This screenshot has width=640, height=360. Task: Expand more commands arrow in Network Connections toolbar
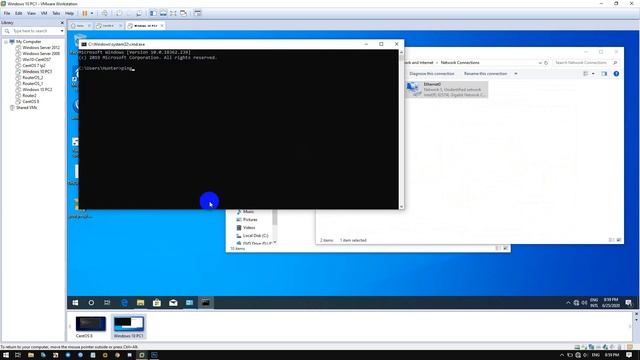click(516, 74)
